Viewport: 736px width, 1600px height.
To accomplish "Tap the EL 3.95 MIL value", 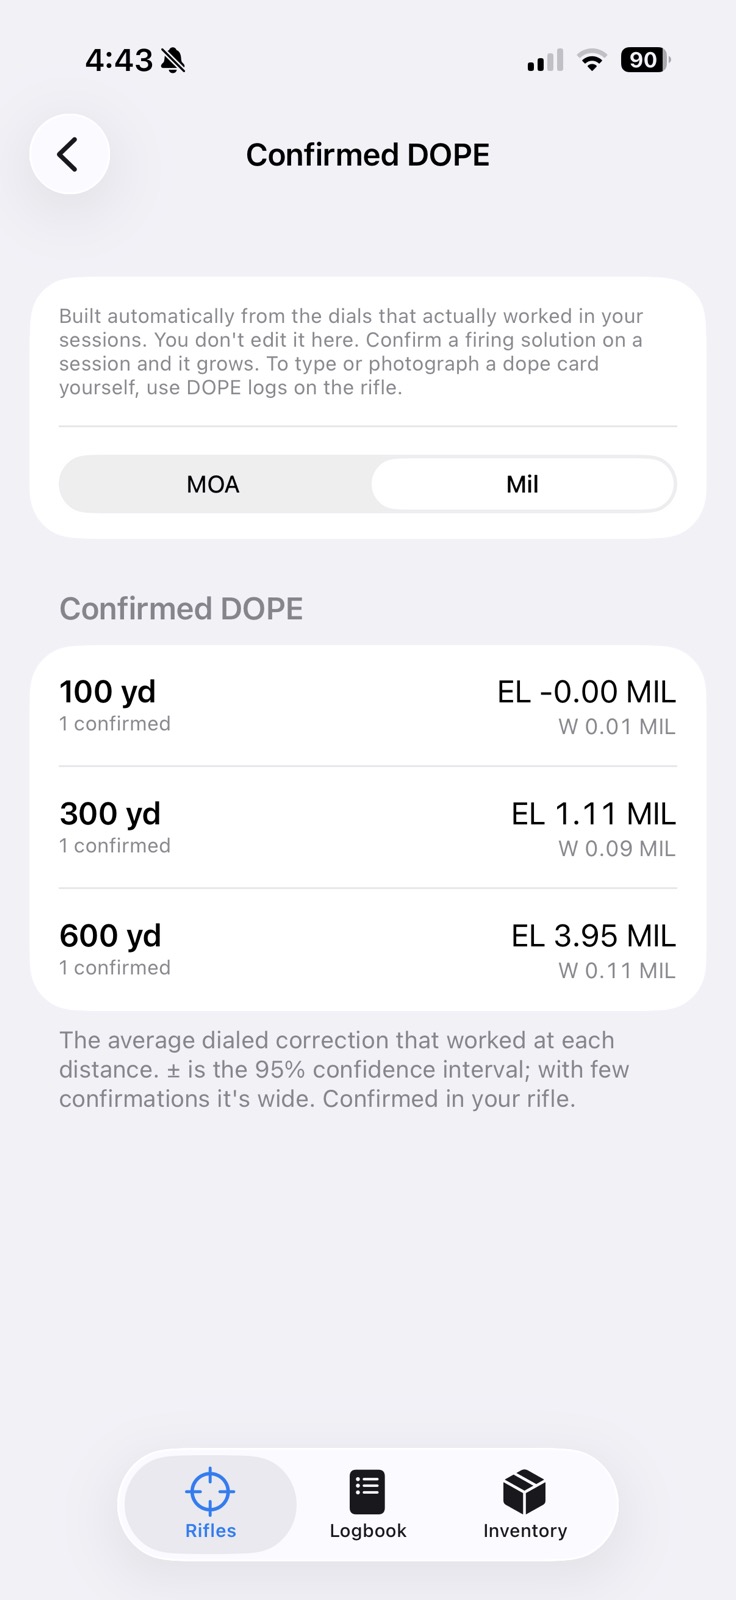I will pos(593,936).
